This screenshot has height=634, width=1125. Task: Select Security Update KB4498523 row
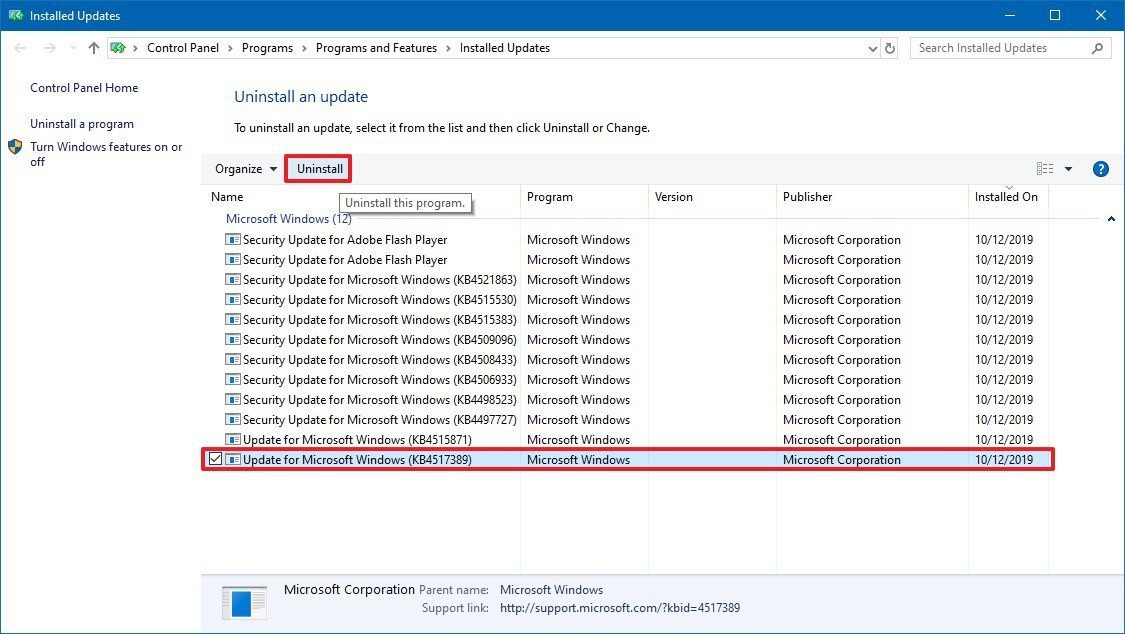[x=629, y=400]
